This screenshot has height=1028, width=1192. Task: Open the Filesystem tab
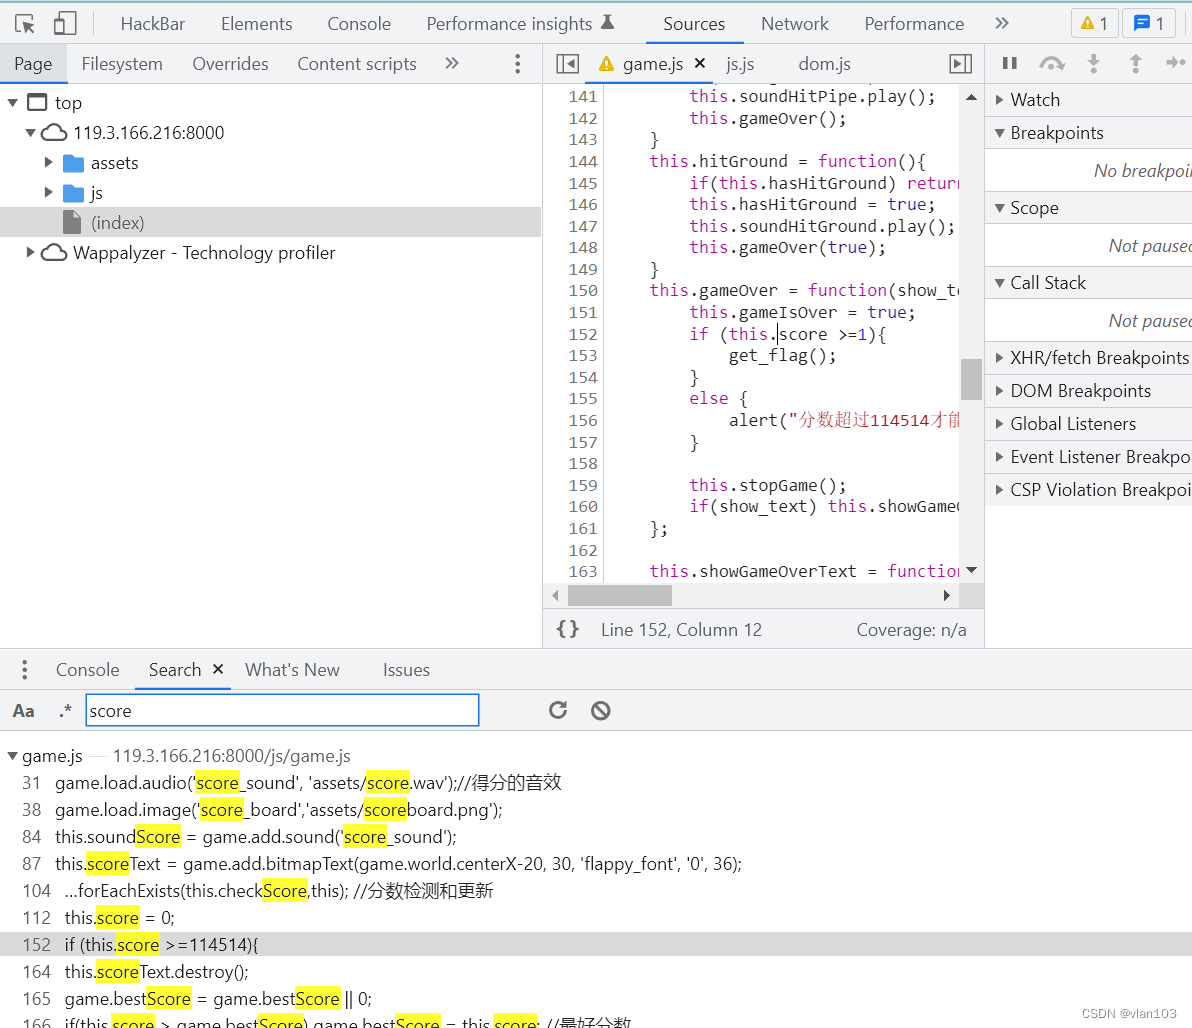click(x=122, y=64)
